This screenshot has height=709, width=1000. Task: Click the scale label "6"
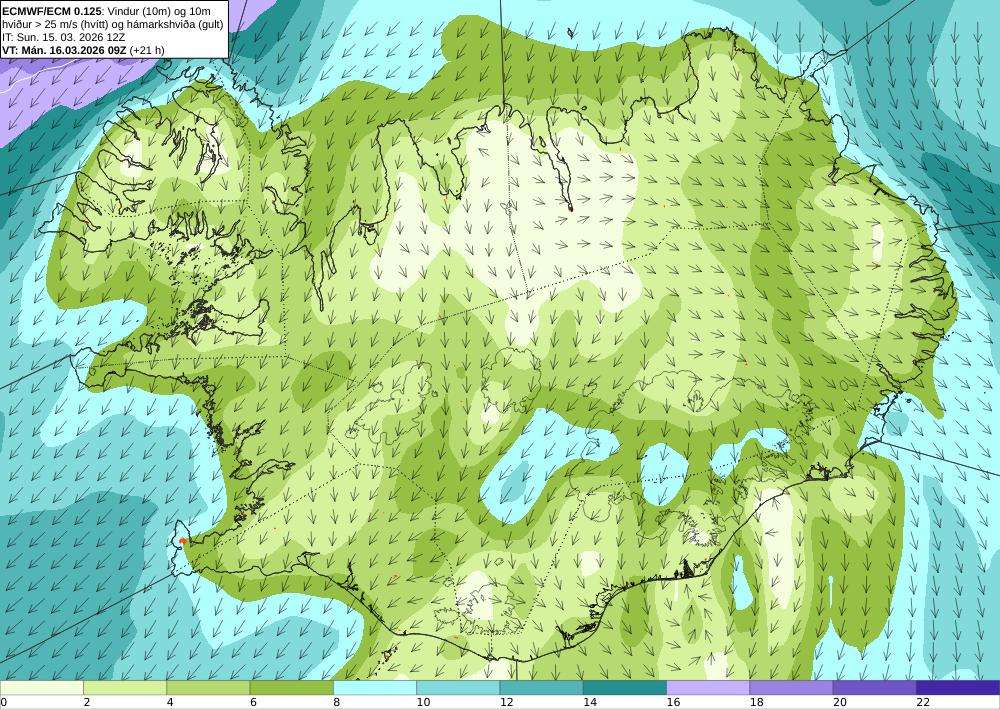253,703
